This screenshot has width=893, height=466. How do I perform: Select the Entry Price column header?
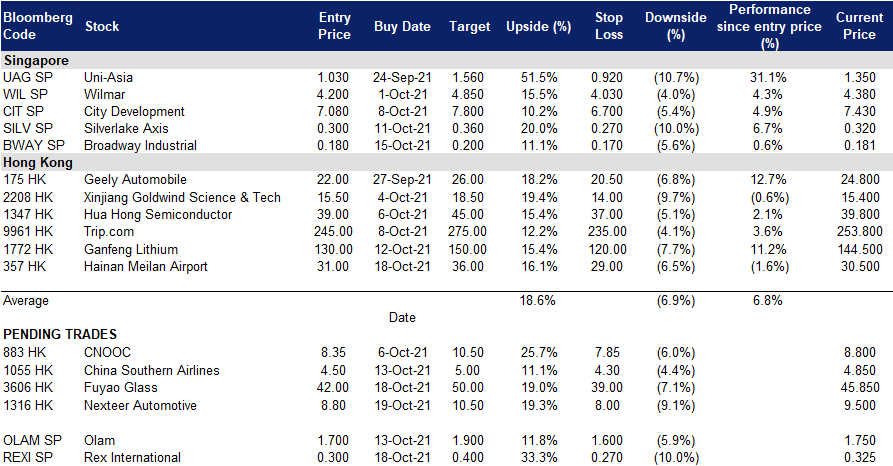pyautogui.click(x=334, y=26)
